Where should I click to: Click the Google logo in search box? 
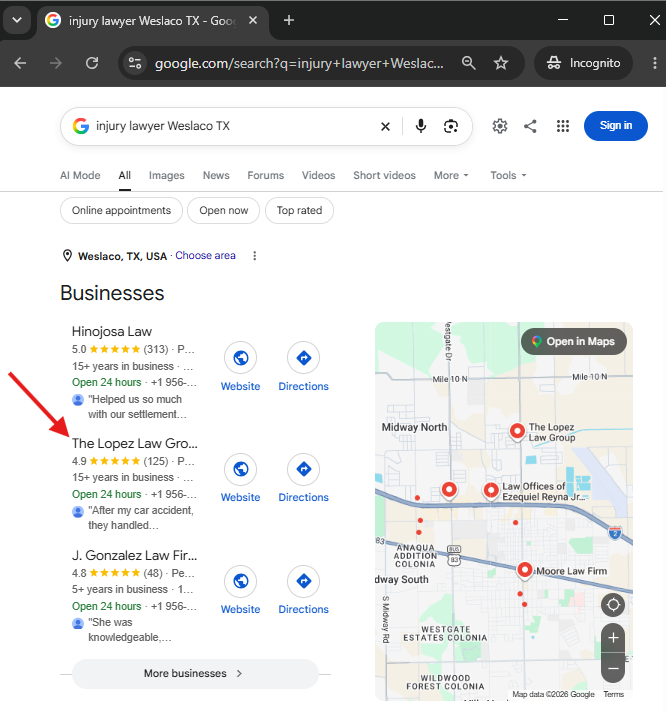coord(81,126)
